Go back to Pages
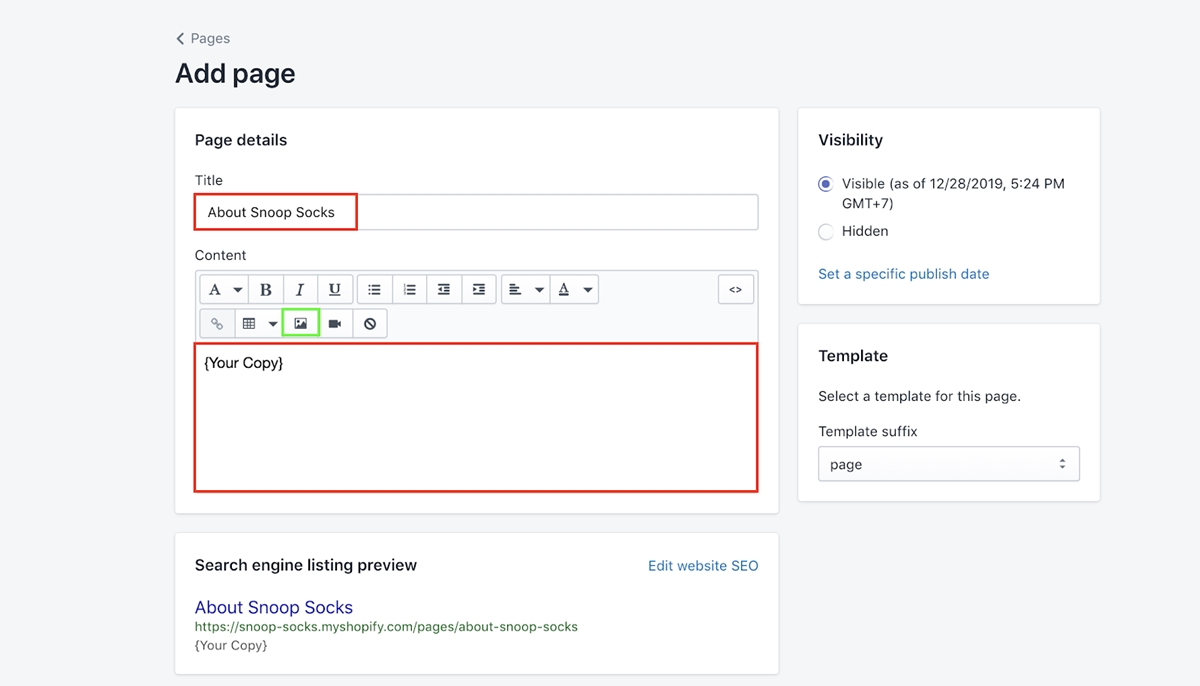The image size is (1200, 686). pyautogui.click(x=203, y=38)
